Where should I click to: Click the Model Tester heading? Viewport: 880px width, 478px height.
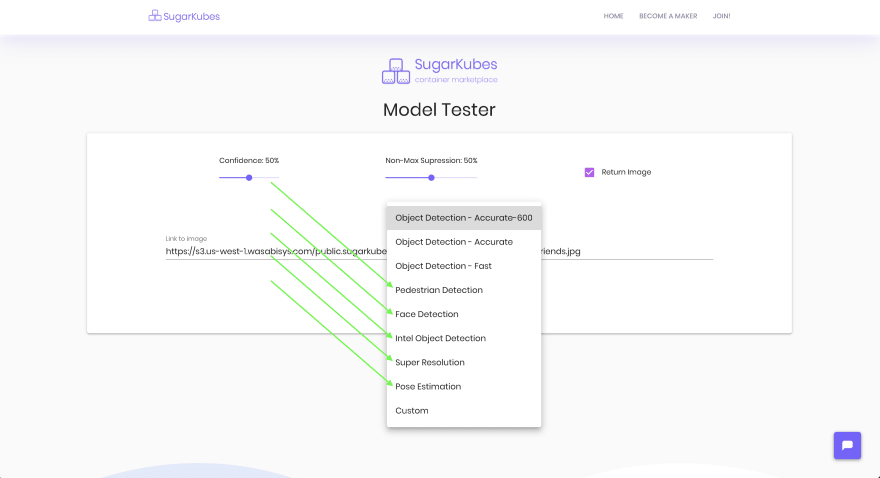click(439, 110)
